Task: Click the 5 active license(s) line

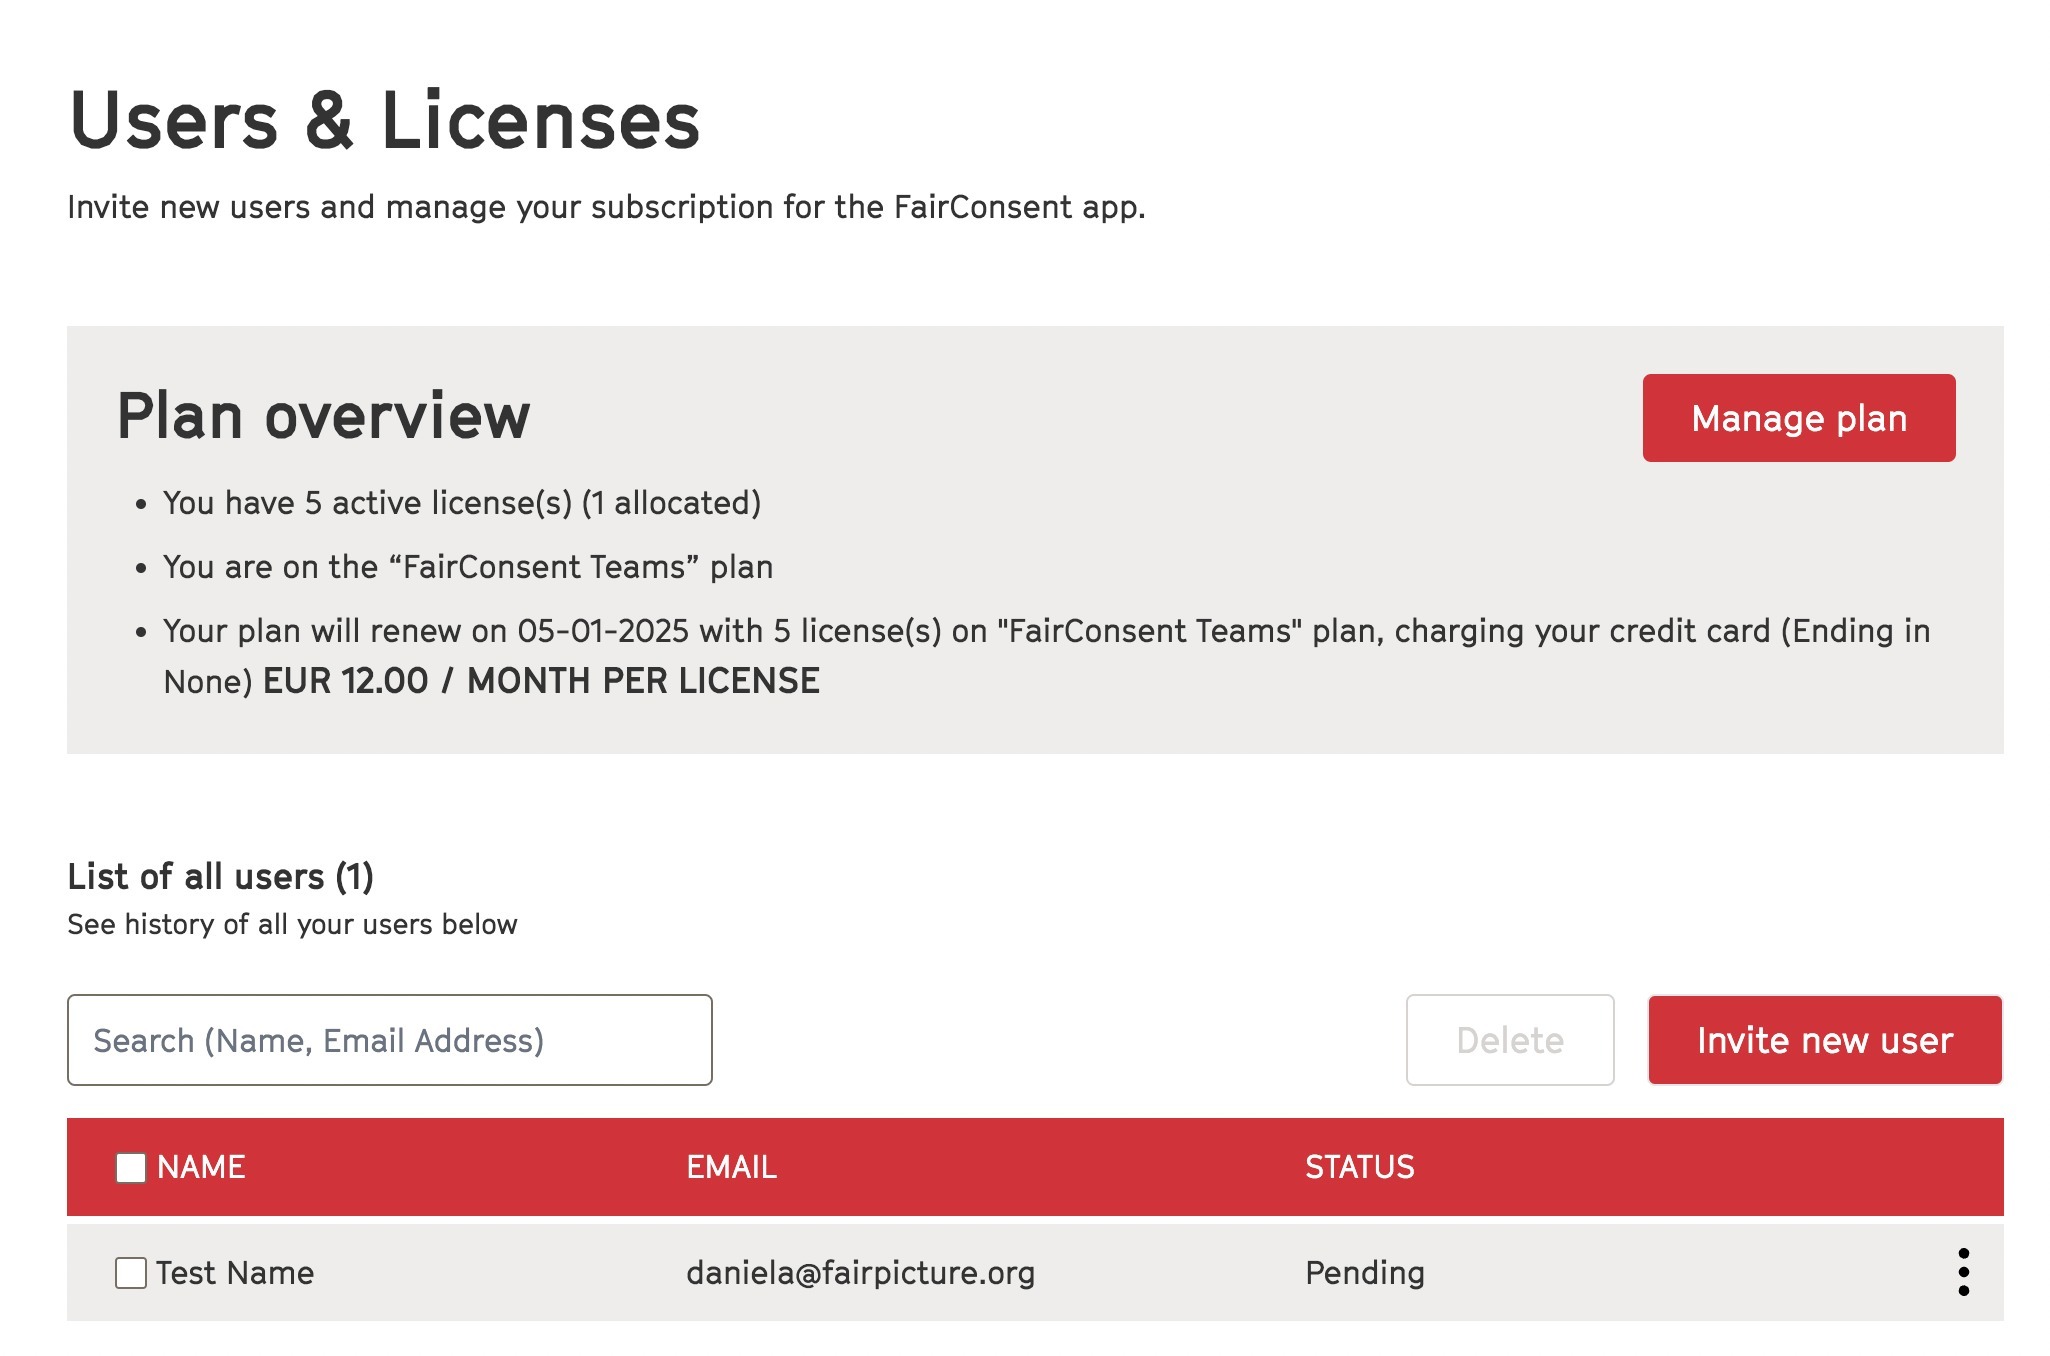Action: [462, 503]
